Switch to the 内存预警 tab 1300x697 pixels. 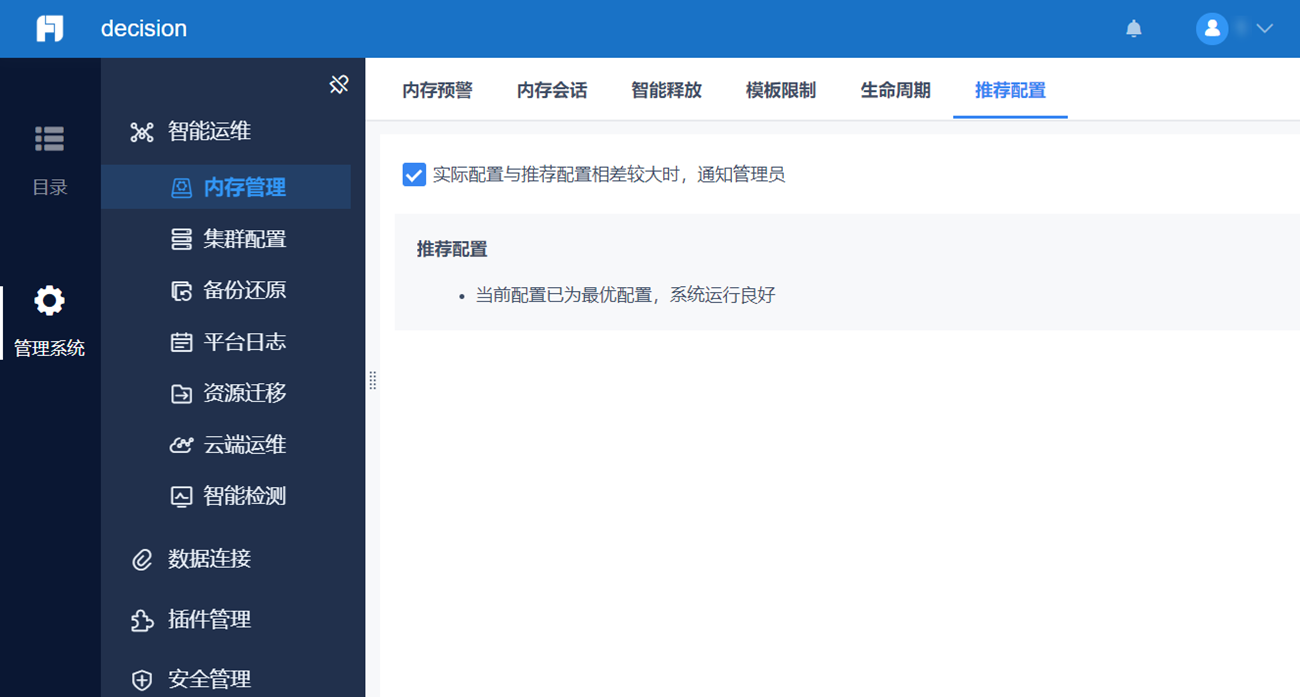coord(437,90)
